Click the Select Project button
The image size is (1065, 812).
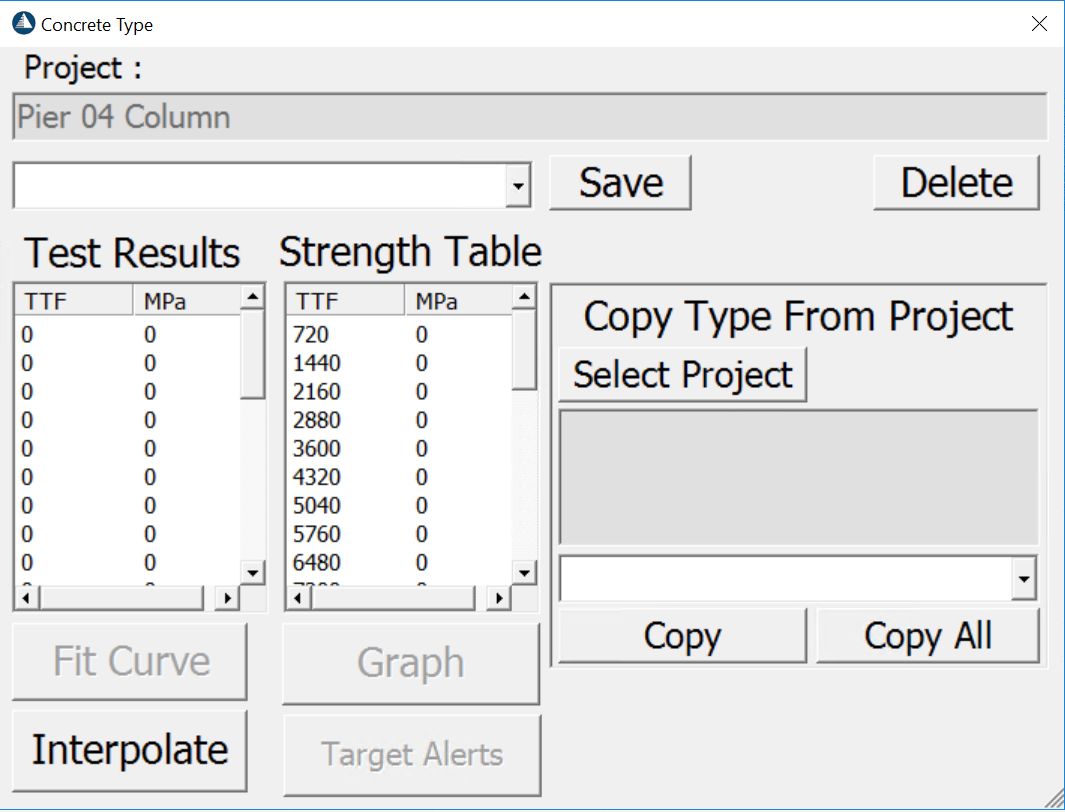[682, 375]
